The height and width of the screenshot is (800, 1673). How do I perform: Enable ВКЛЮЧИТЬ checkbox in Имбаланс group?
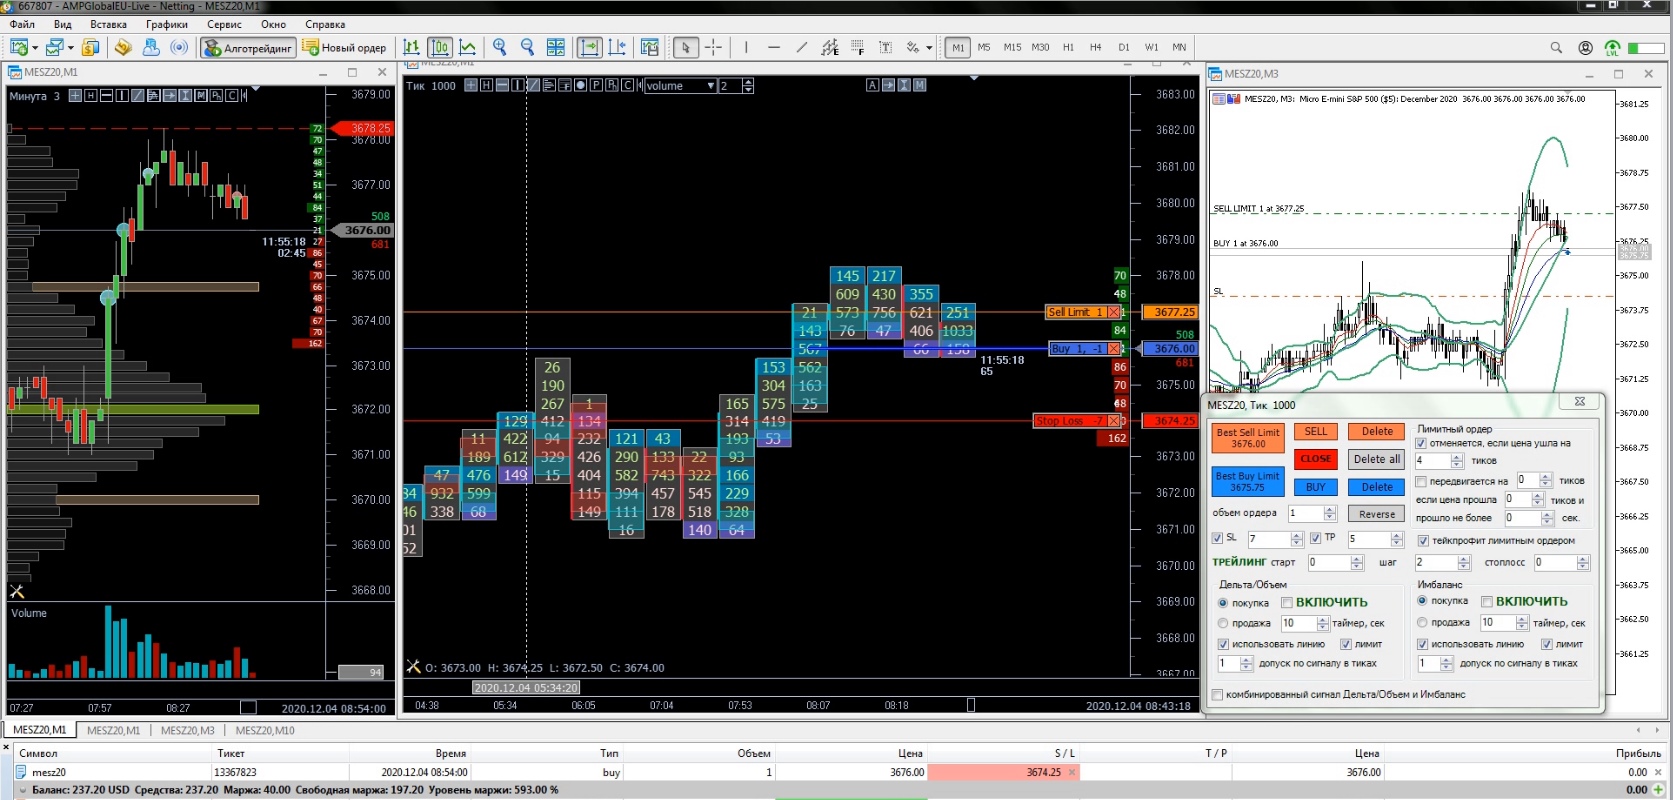point(1487,601)
